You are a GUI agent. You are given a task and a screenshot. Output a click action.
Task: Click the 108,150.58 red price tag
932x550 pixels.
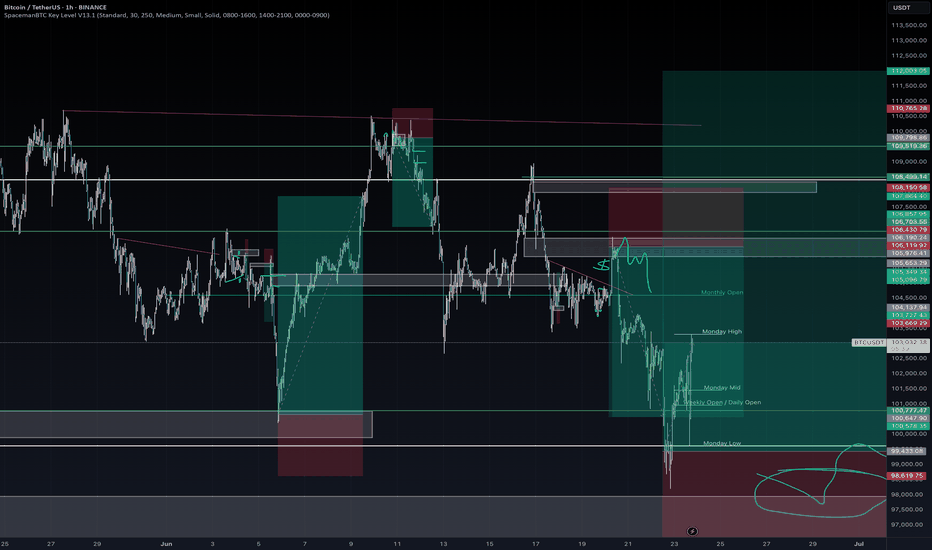(x=908, y=187)
